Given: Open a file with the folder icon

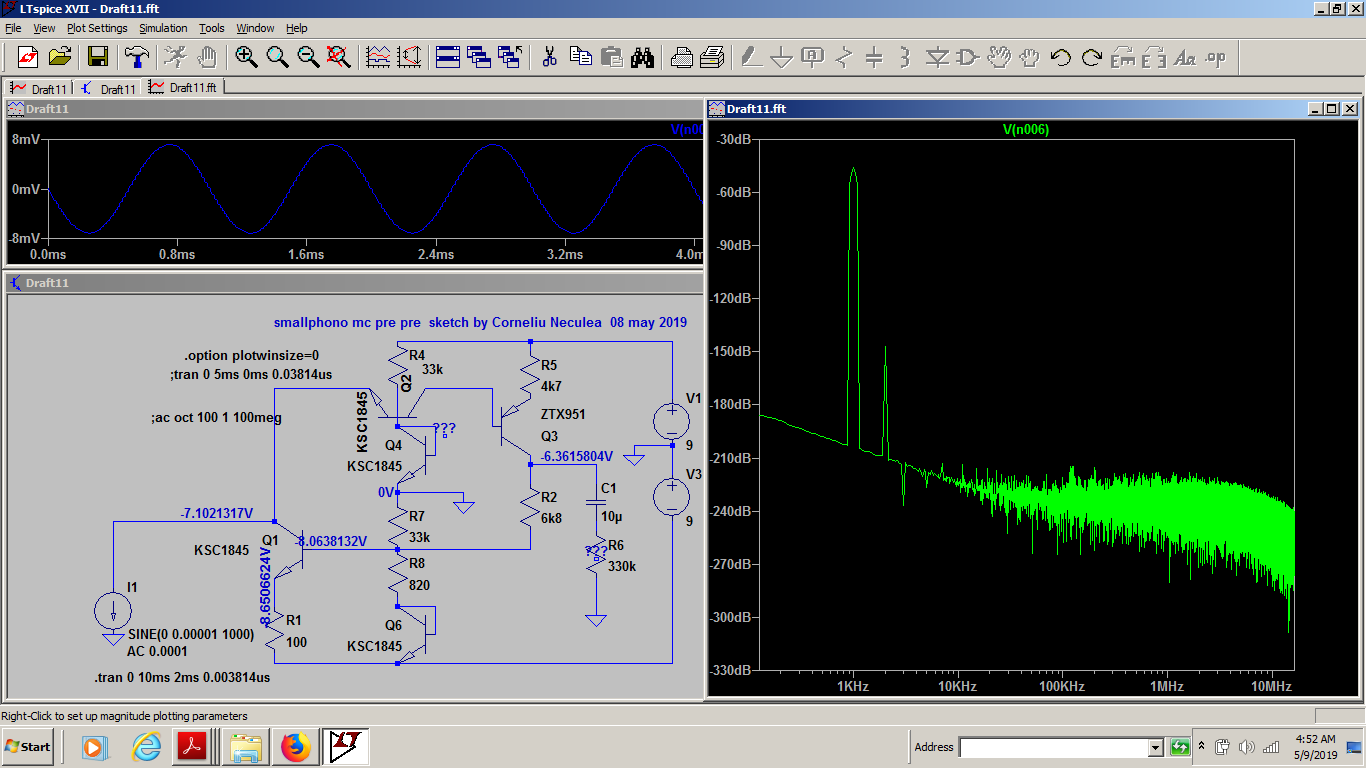Looking at the screenshot, I should pos(60,57).
